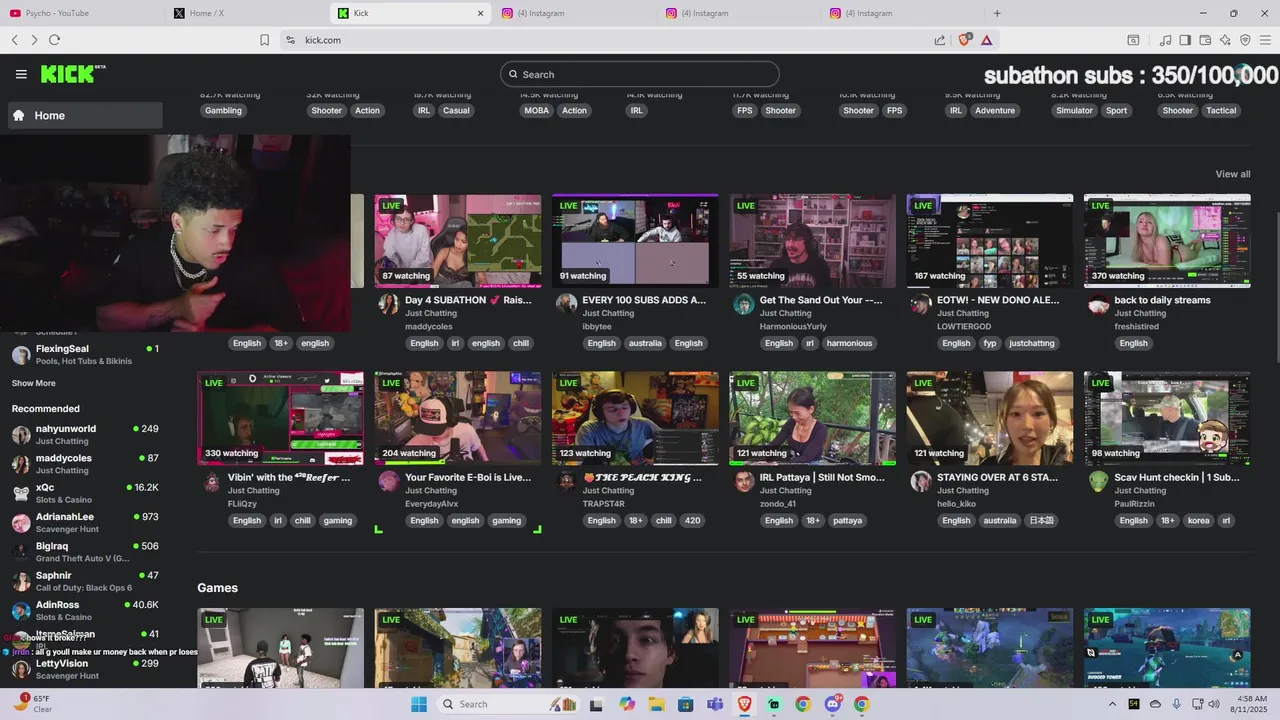The height and width of the screenshot is (720, 1280).
Task: Switch to the Psycho - YouTube tab
Action: [82, 13]
